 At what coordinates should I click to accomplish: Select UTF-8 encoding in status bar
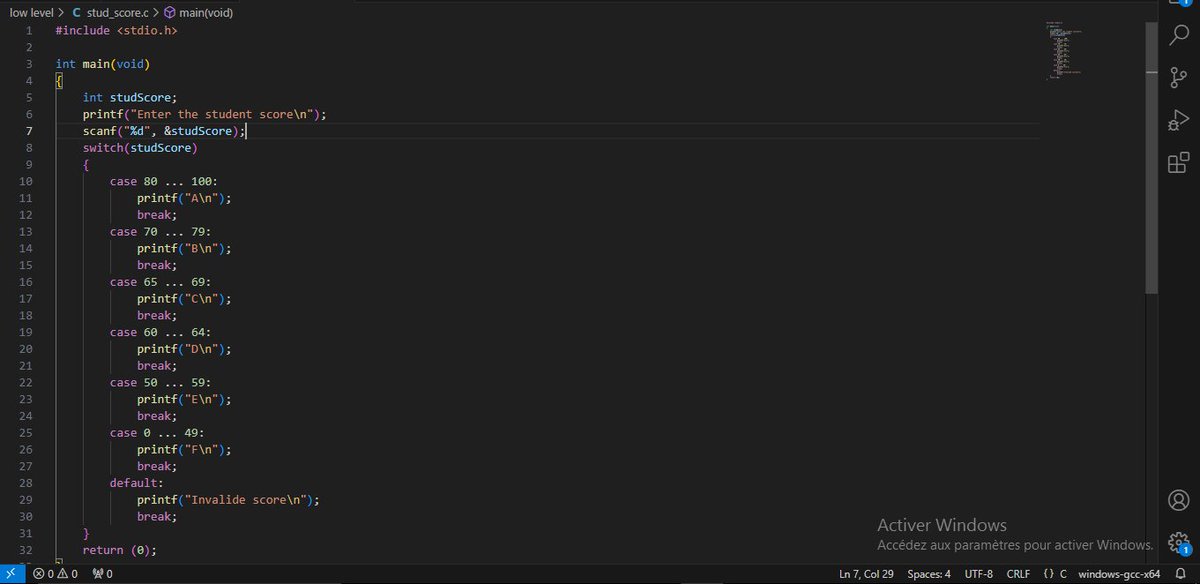pos(978,573)
